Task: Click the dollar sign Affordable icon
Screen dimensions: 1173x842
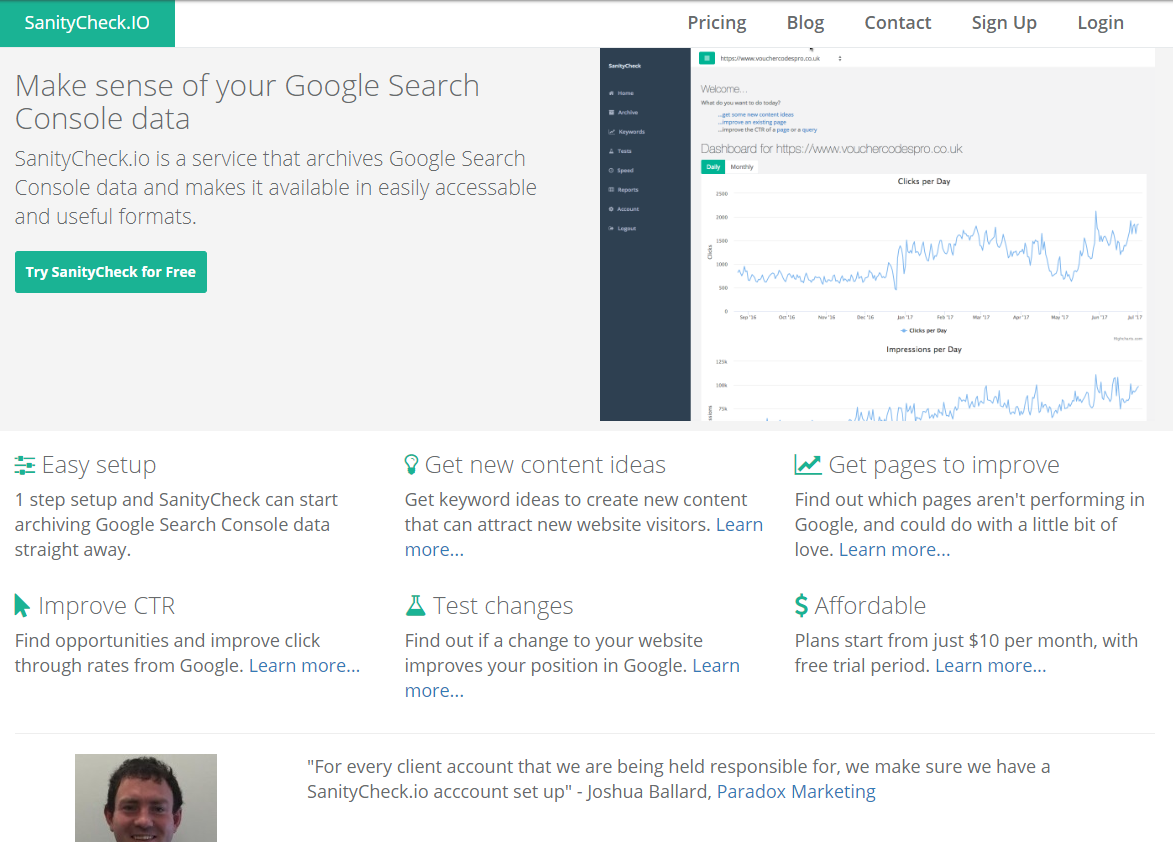Action: (x=801, y=606)
